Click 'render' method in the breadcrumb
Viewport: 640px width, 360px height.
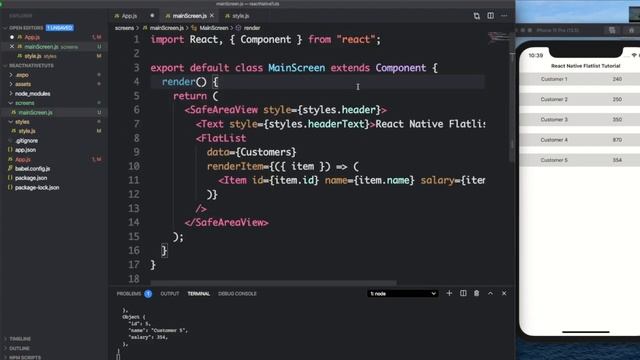252,28
